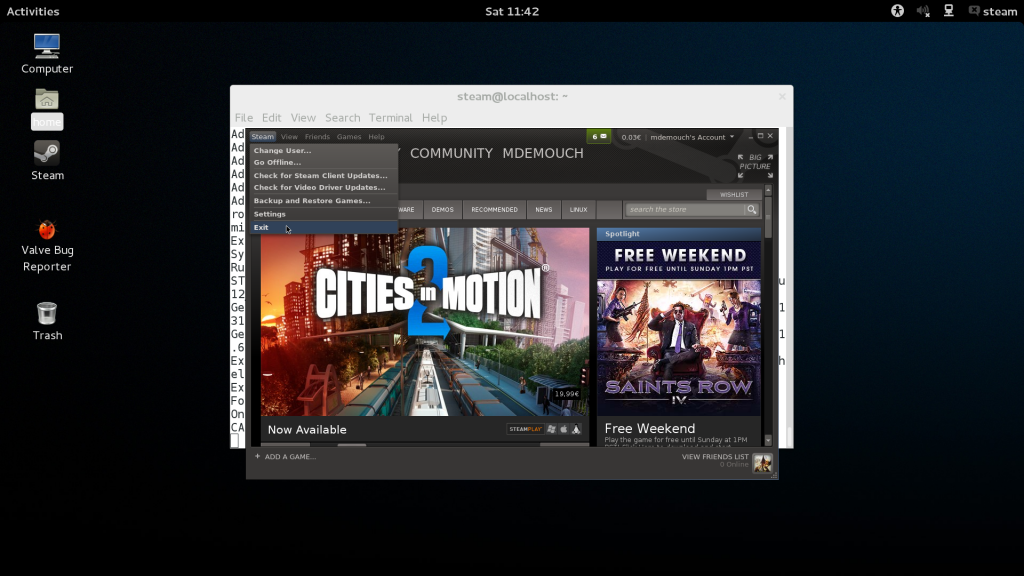Open the terminal's View menu
1024x576 pixels.
[303, 118]
